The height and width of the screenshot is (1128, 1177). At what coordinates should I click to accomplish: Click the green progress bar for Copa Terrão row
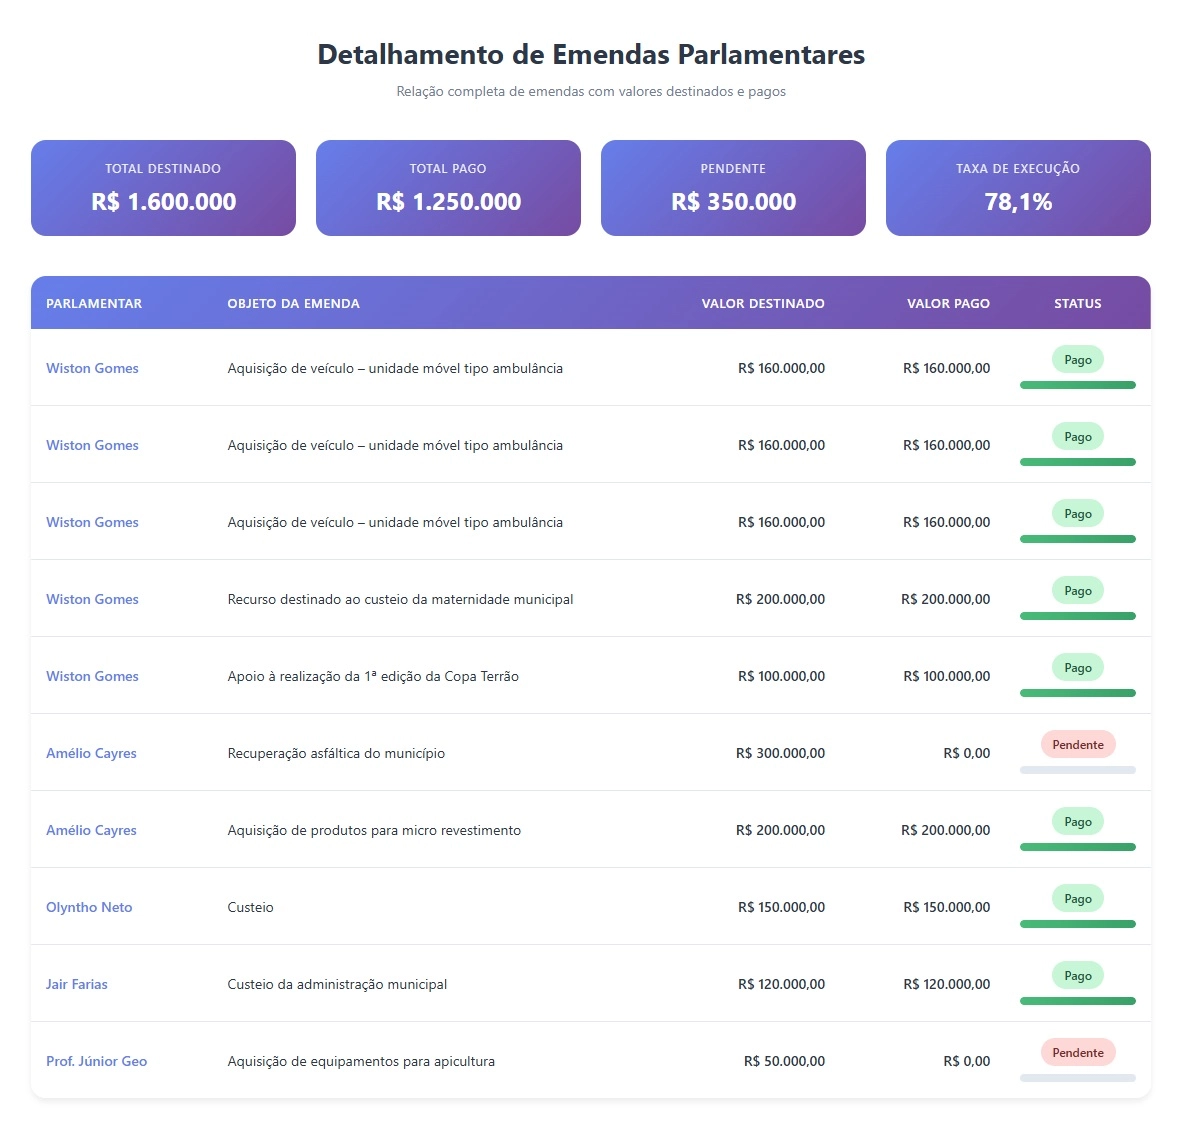(x=1078, y=693)
